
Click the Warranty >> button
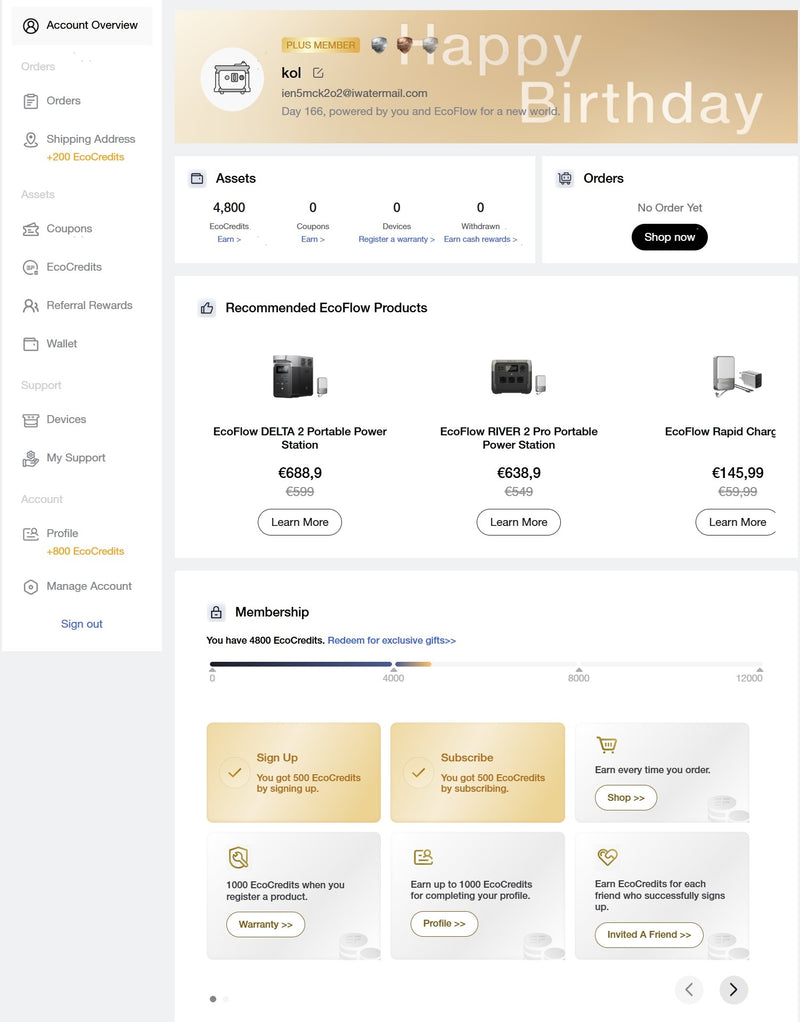click(265, 924)
